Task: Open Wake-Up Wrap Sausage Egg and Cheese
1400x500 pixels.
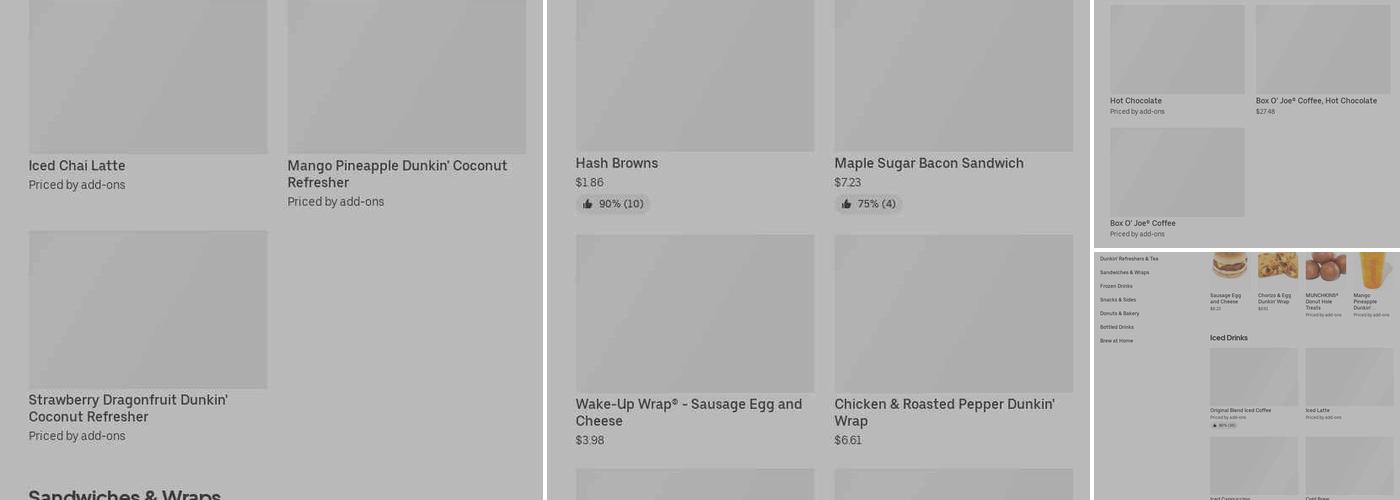Action: point(688,412)
